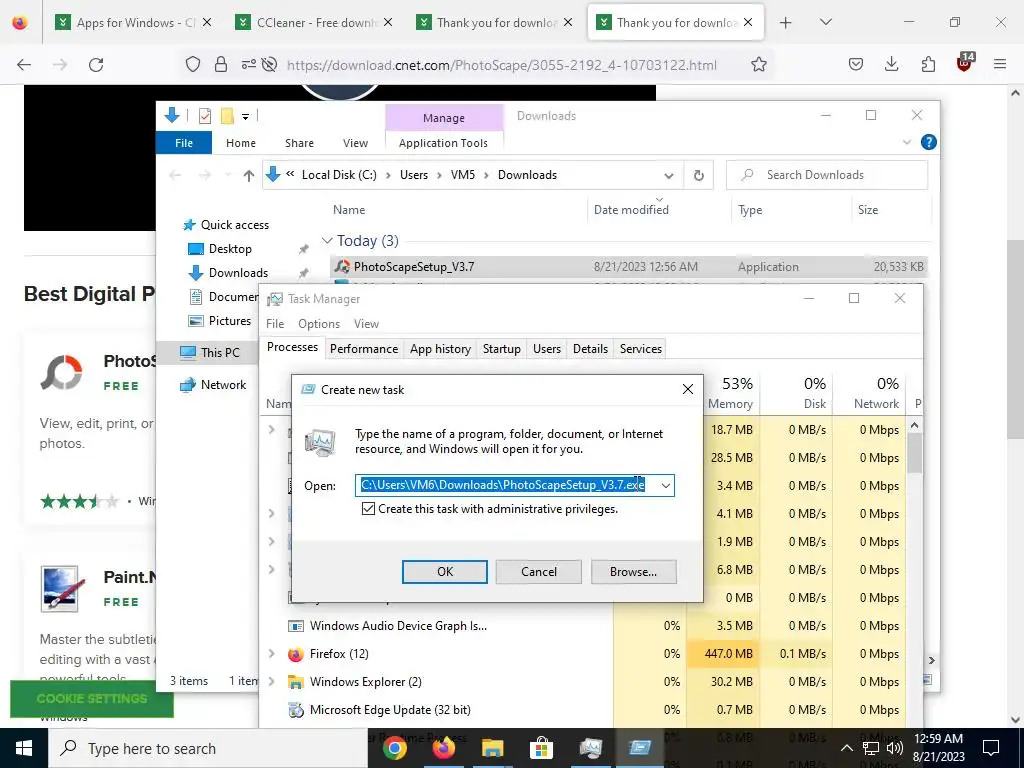Open the tracking protection shield icon
This screenshot has height=768, width=1024.
click(193, 64)
